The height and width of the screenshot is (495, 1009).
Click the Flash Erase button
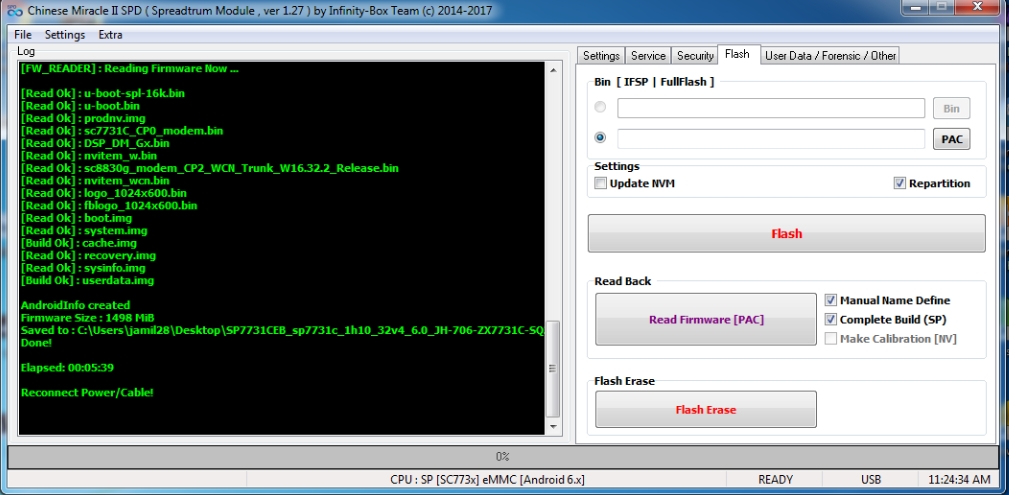(x=706, y=409)
